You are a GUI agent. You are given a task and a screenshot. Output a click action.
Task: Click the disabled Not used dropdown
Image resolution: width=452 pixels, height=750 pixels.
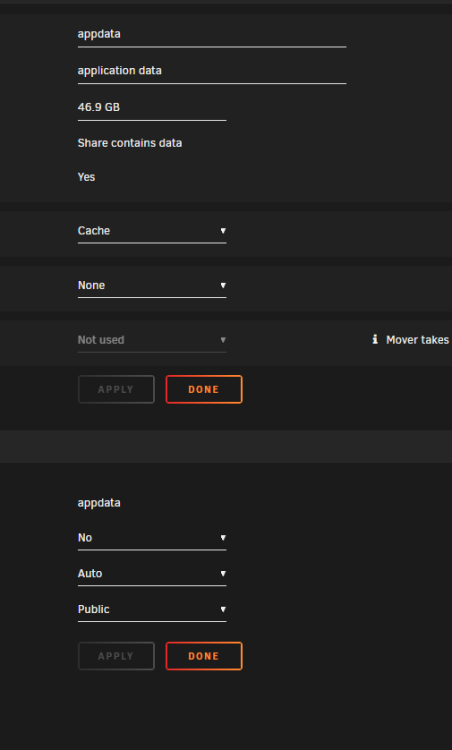[x=152, y=340]
